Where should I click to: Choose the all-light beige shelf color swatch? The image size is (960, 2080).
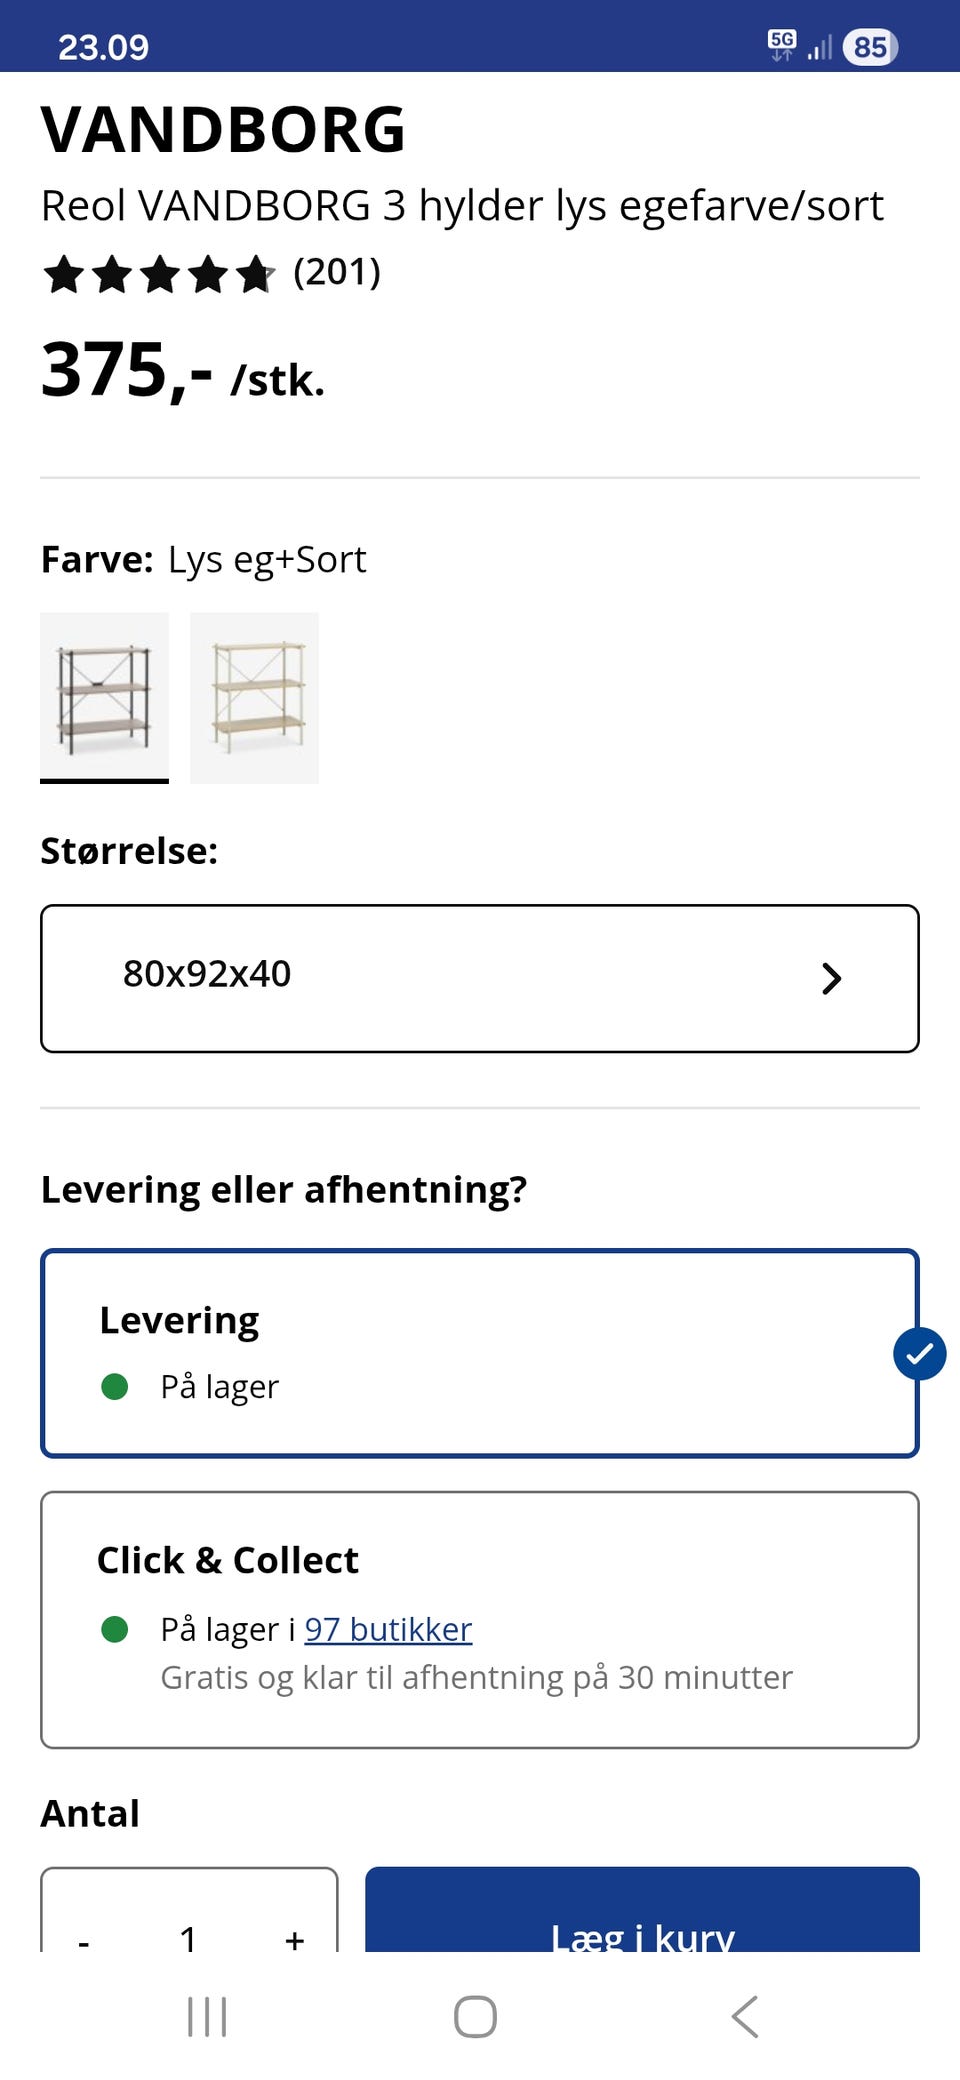[254, 697]
